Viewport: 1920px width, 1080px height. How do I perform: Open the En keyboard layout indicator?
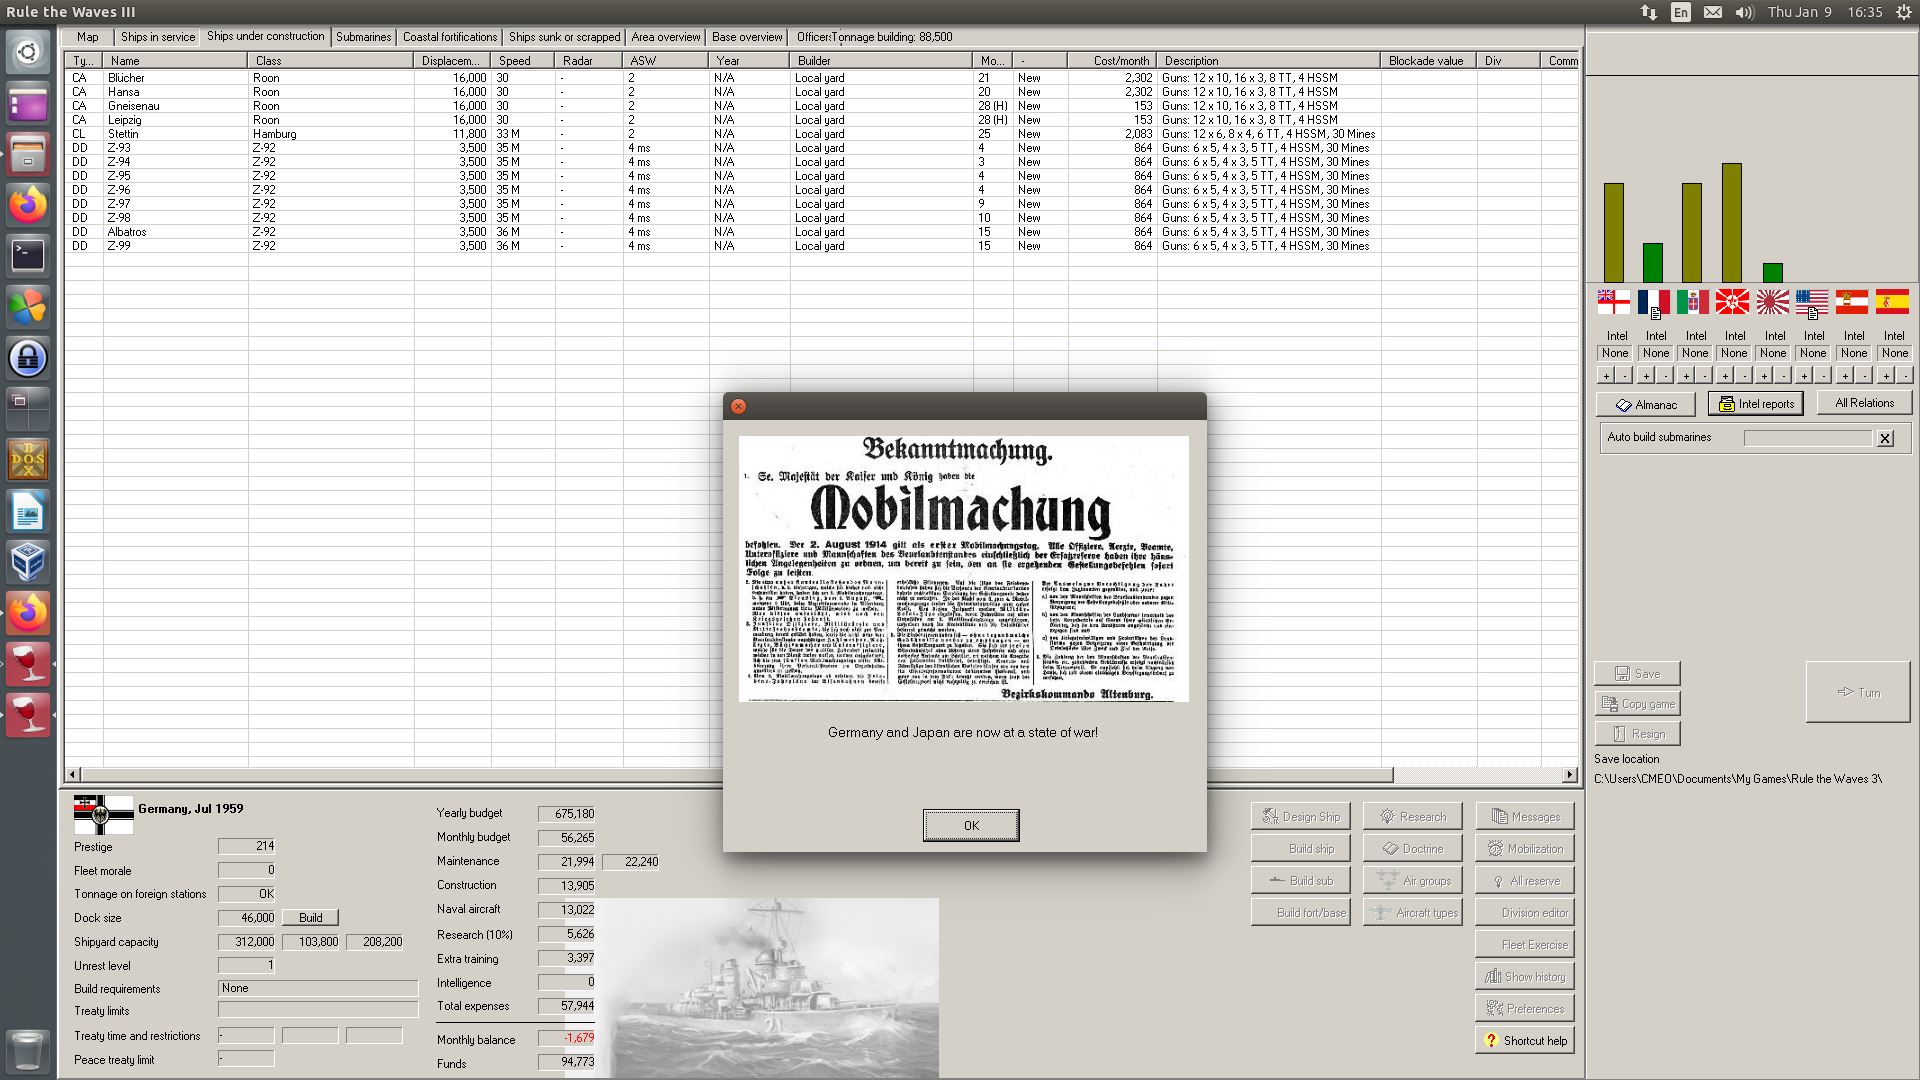coord(1681,12)
